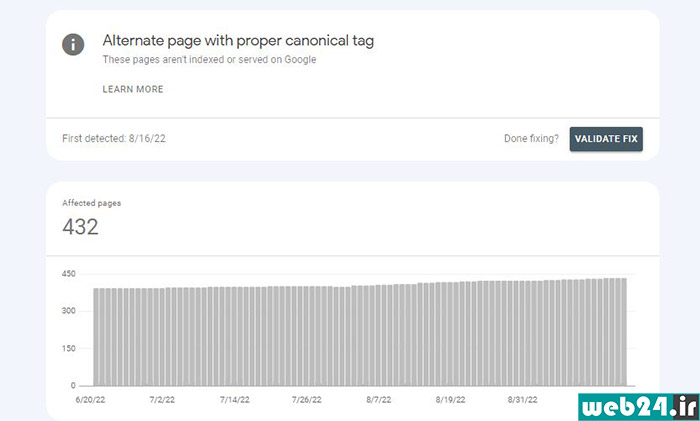This screenshot has width=700, height=421.
Task: Open the LEARN MORE link
Action: coord(133,89)
